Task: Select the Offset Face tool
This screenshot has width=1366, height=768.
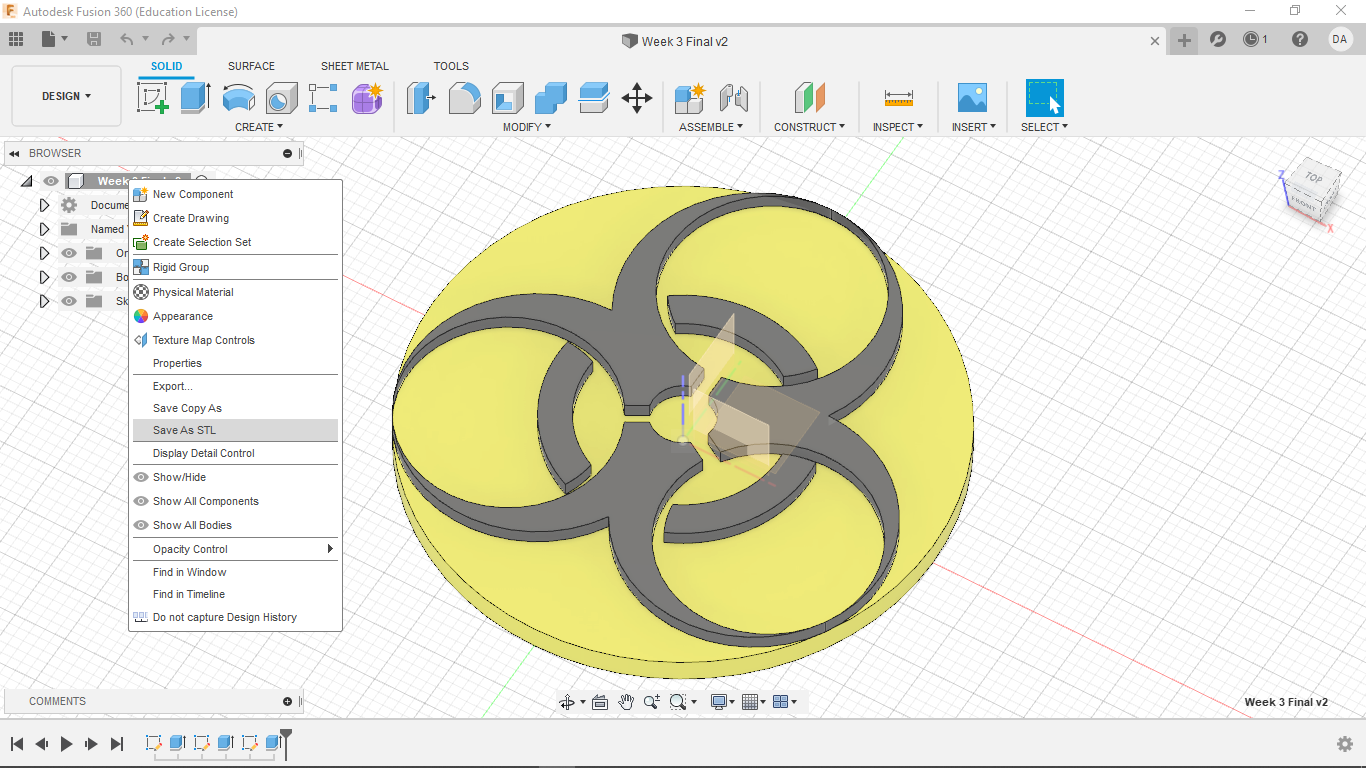Action: coord(594,98)
